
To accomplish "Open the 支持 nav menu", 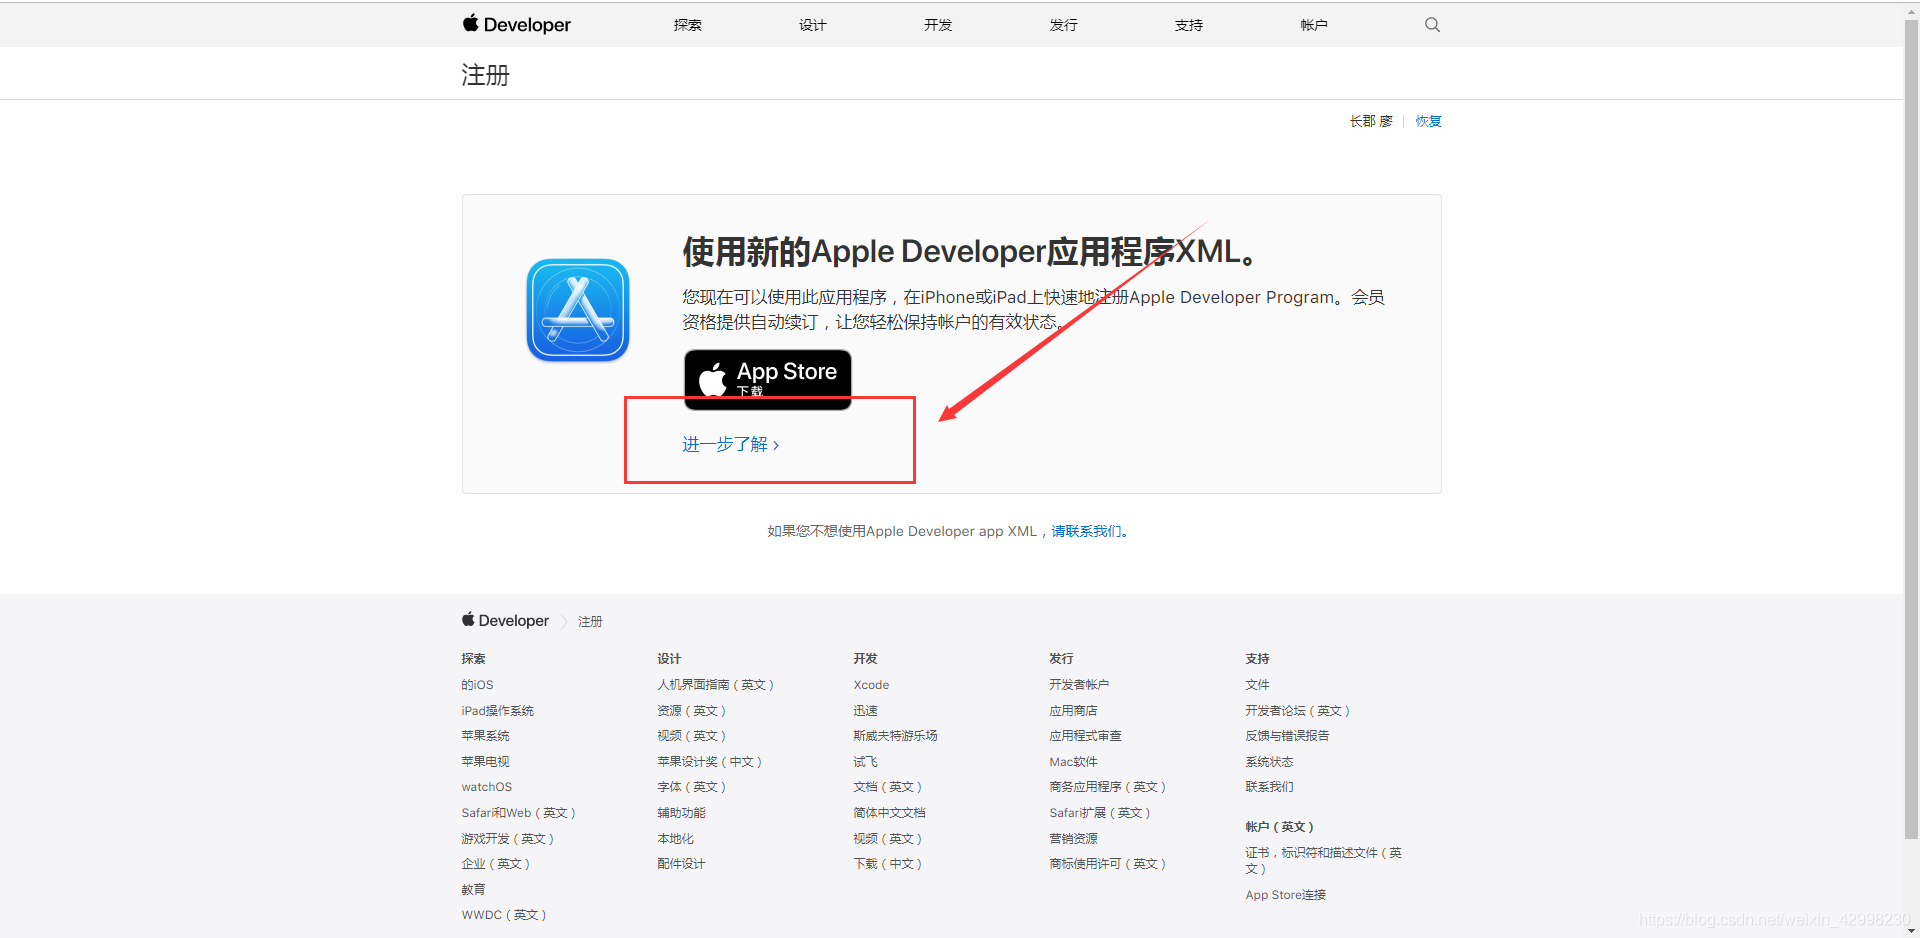I will tap(1189, 25).
